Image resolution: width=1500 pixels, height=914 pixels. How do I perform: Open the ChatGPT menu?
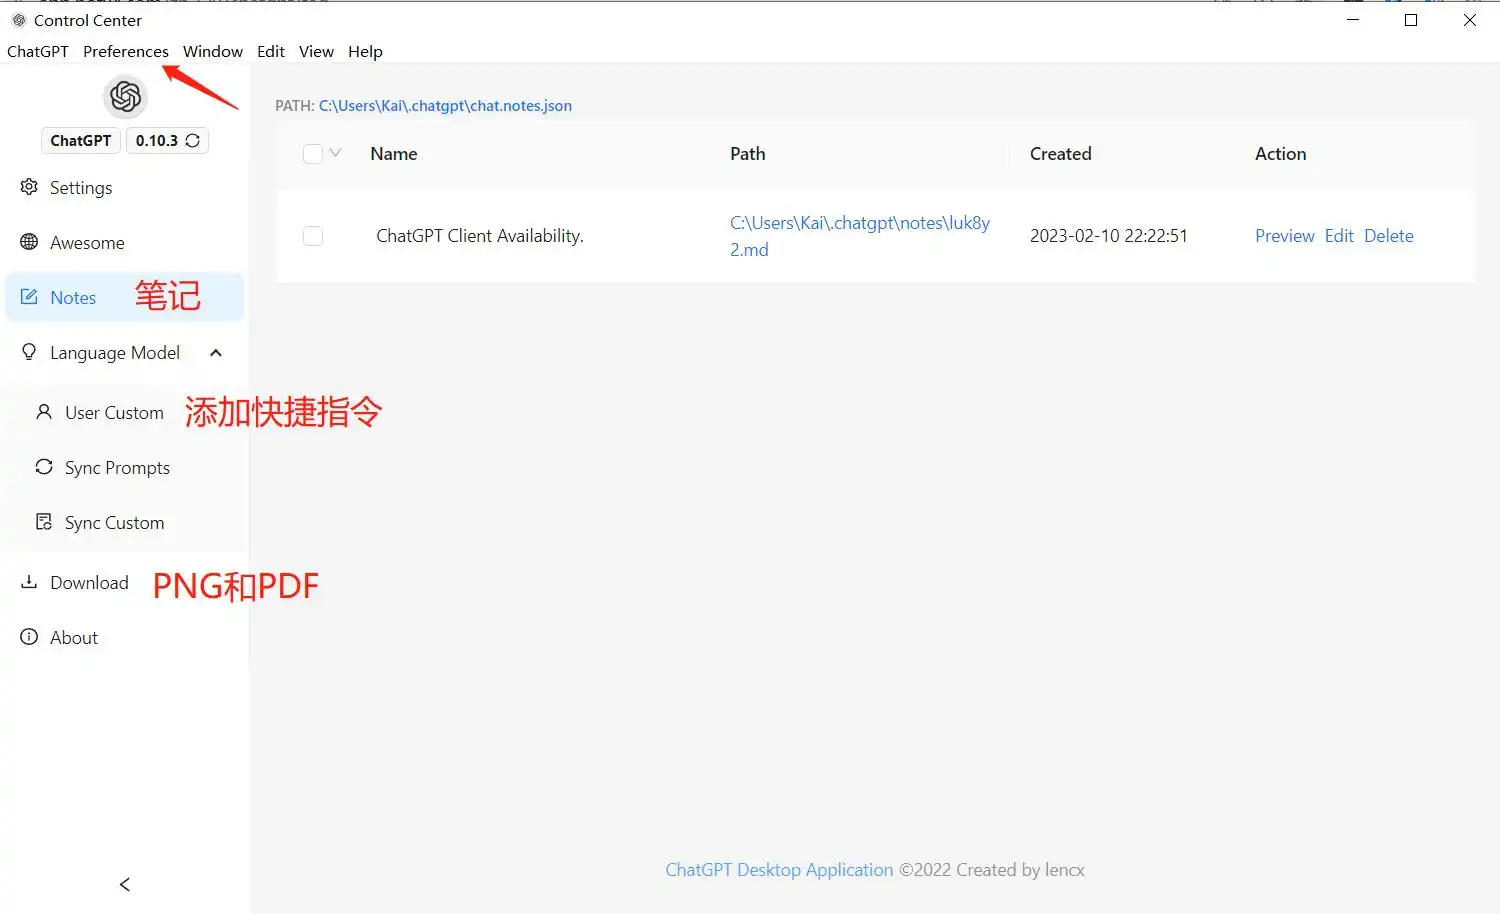point(38,51)
